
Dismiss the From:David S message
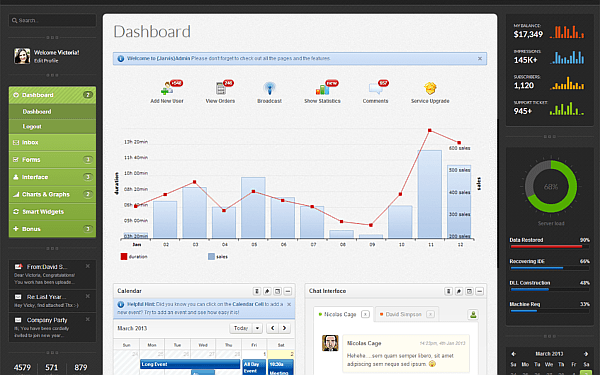(88, 266)
